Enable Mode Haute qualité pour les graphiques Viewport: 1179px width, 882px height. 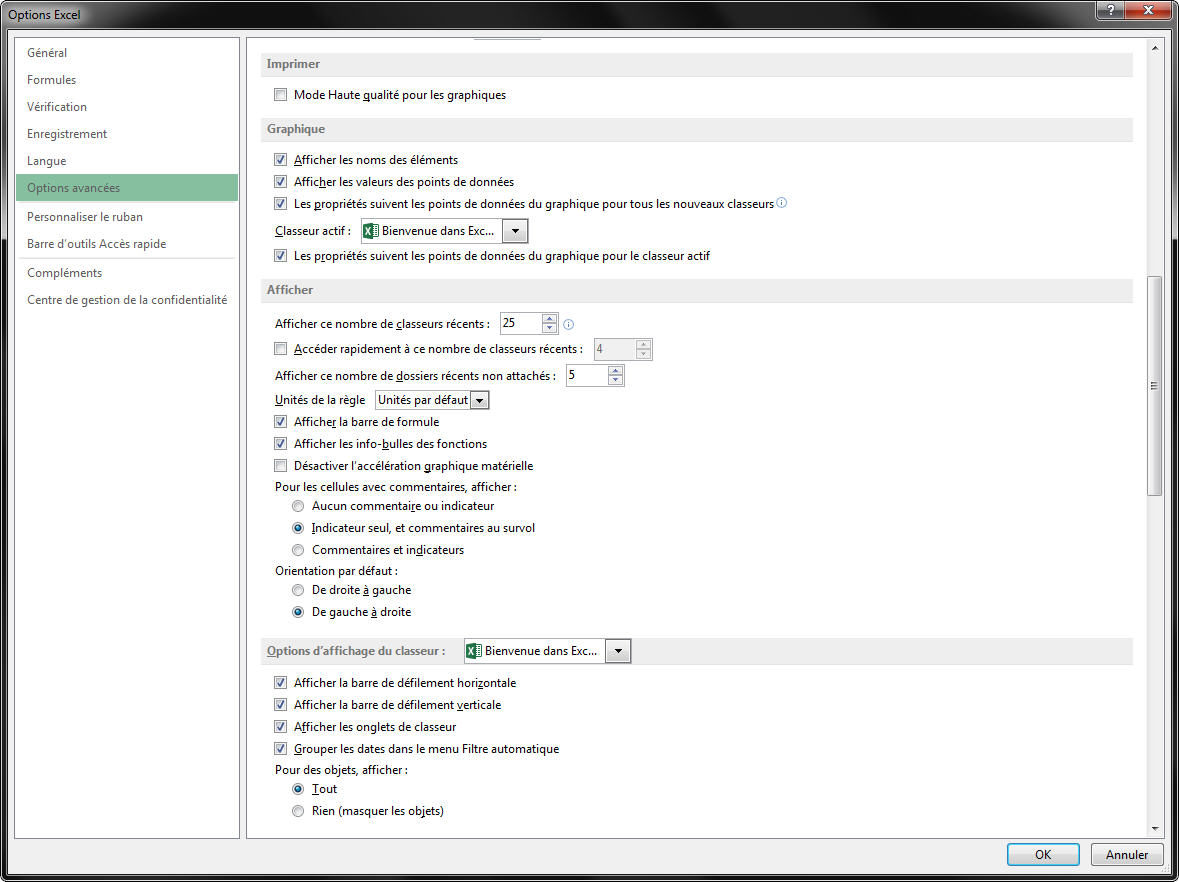click(280, 95)
